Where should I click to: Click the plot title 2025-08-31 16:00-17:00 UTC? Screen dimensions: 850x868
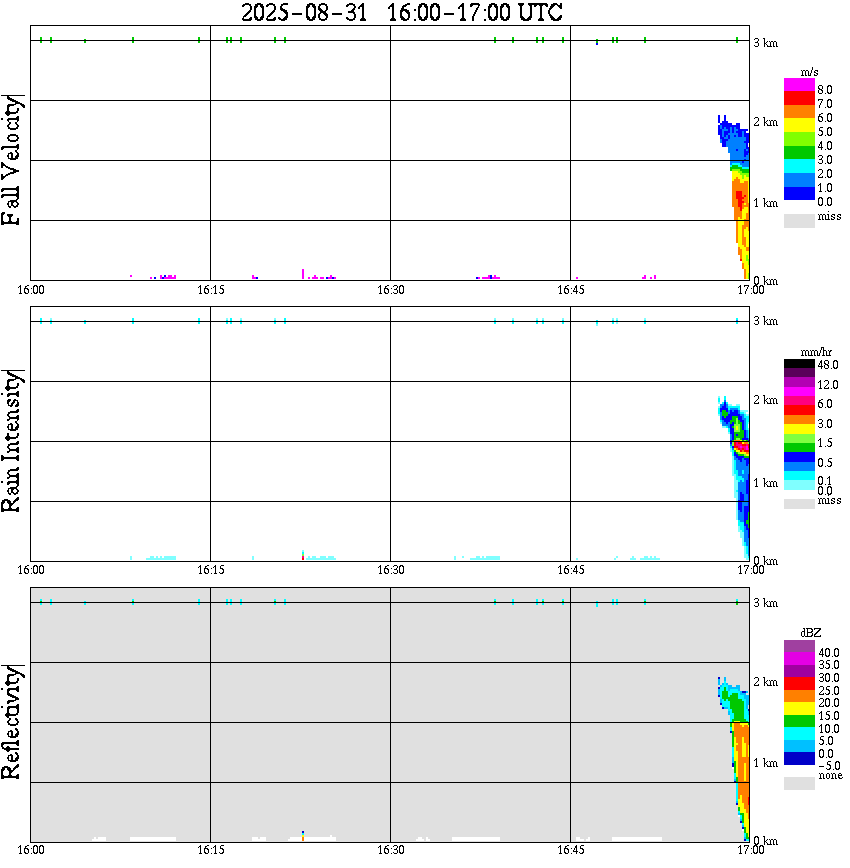tap(401, 12)
